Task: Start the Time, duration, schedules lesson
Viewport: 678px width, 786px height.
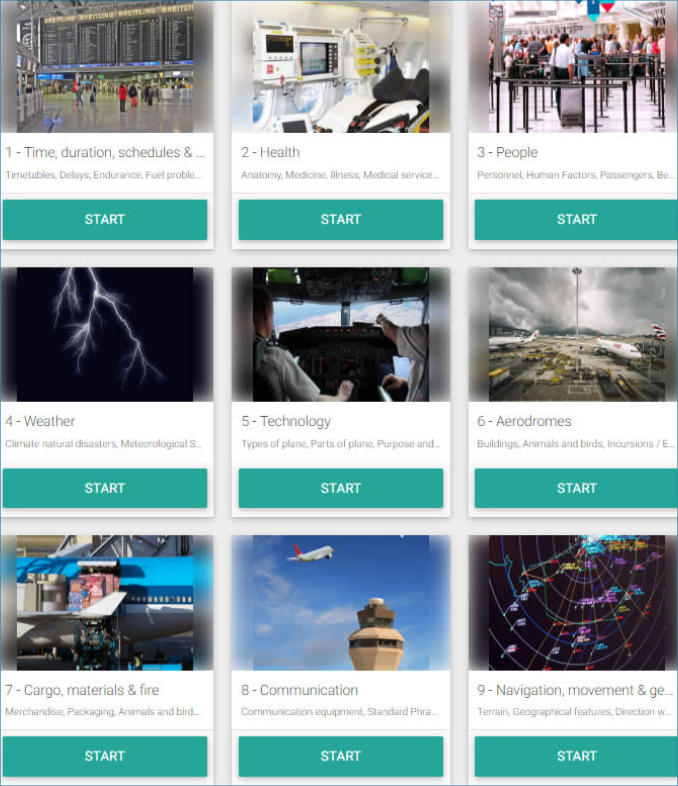Action: pos(105,220)
